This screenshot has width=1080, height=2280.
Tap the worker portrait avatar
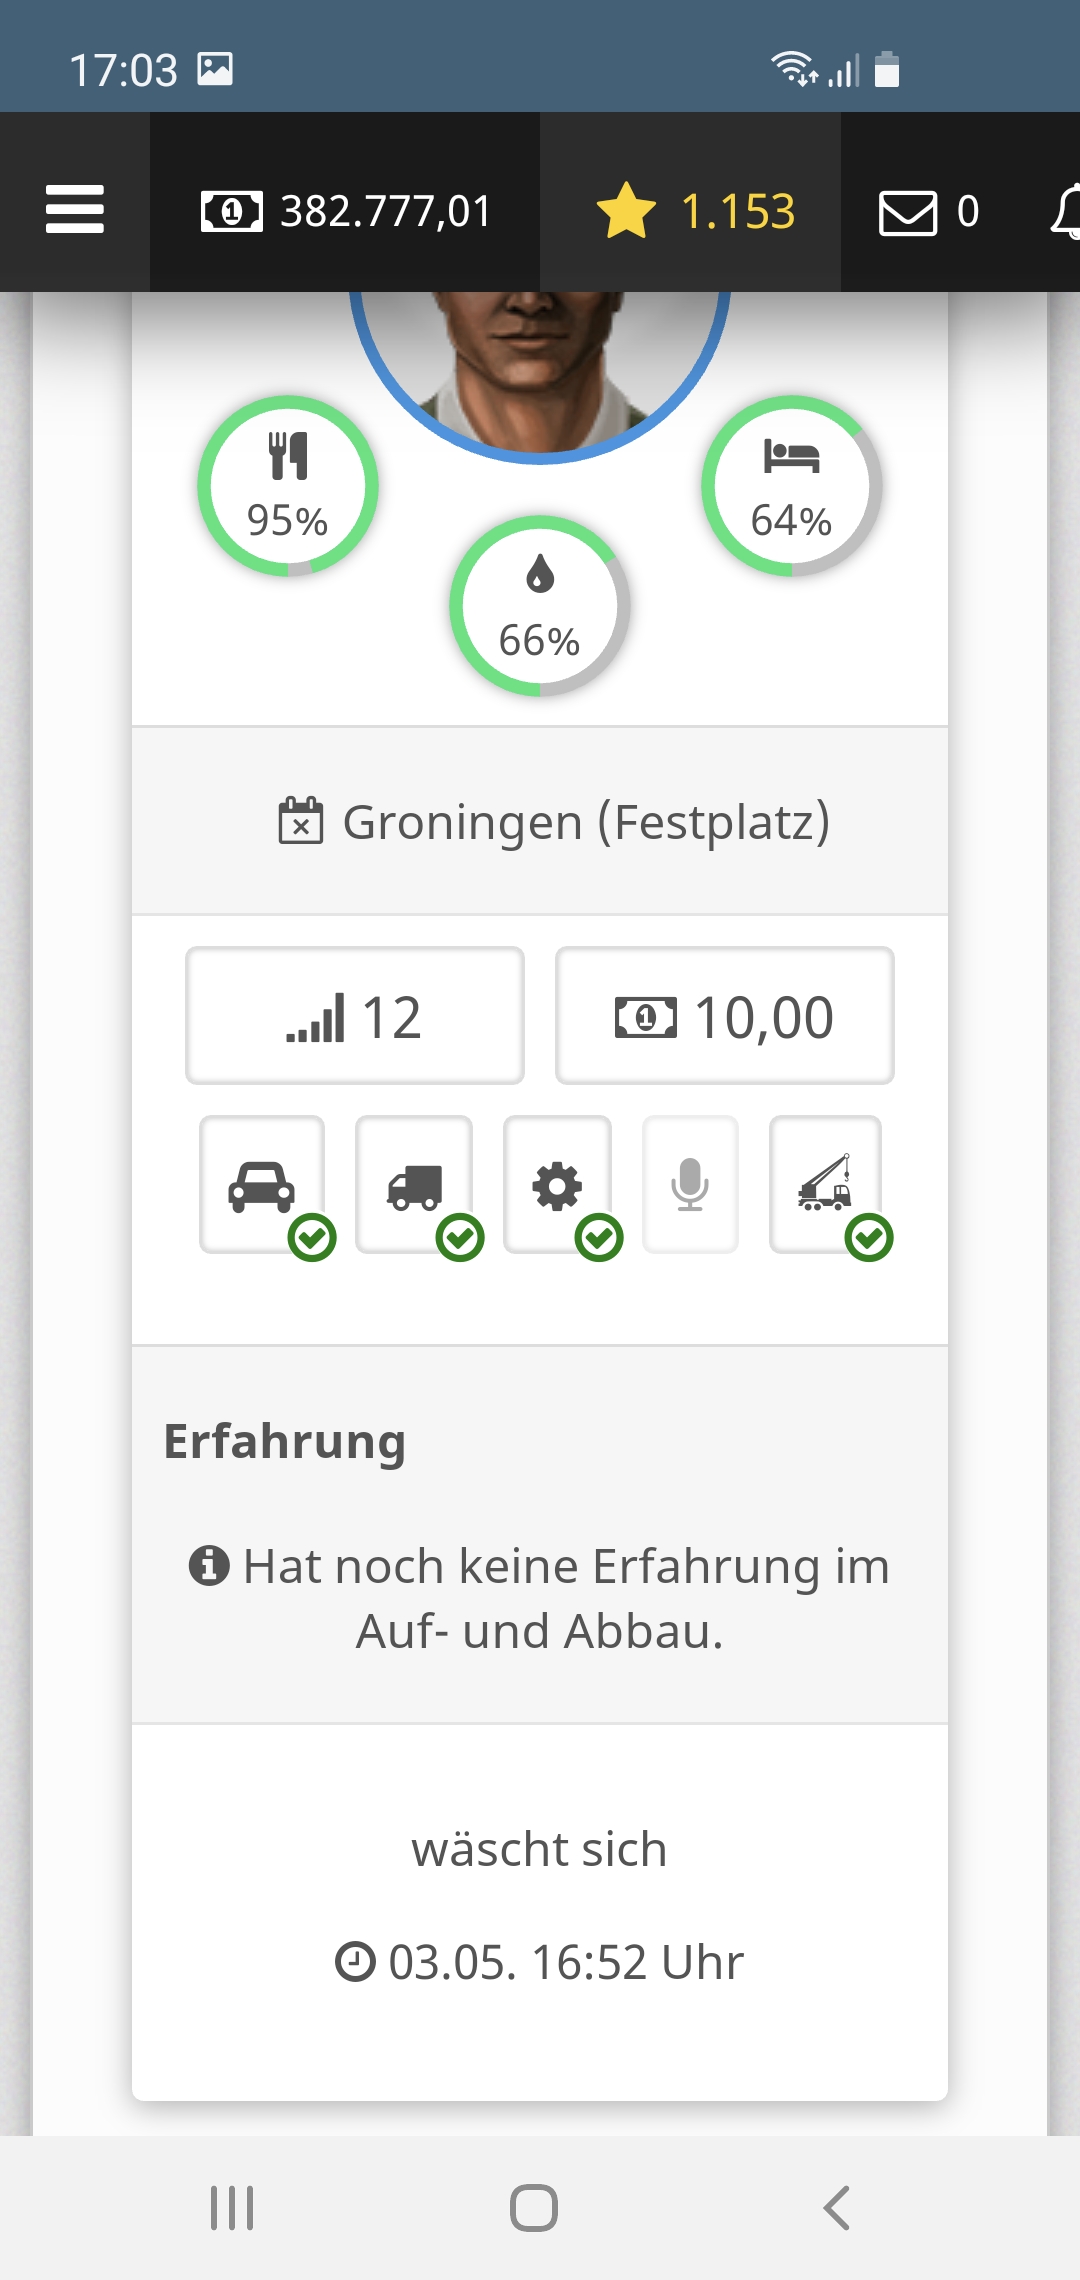click(x=540, y=360)
